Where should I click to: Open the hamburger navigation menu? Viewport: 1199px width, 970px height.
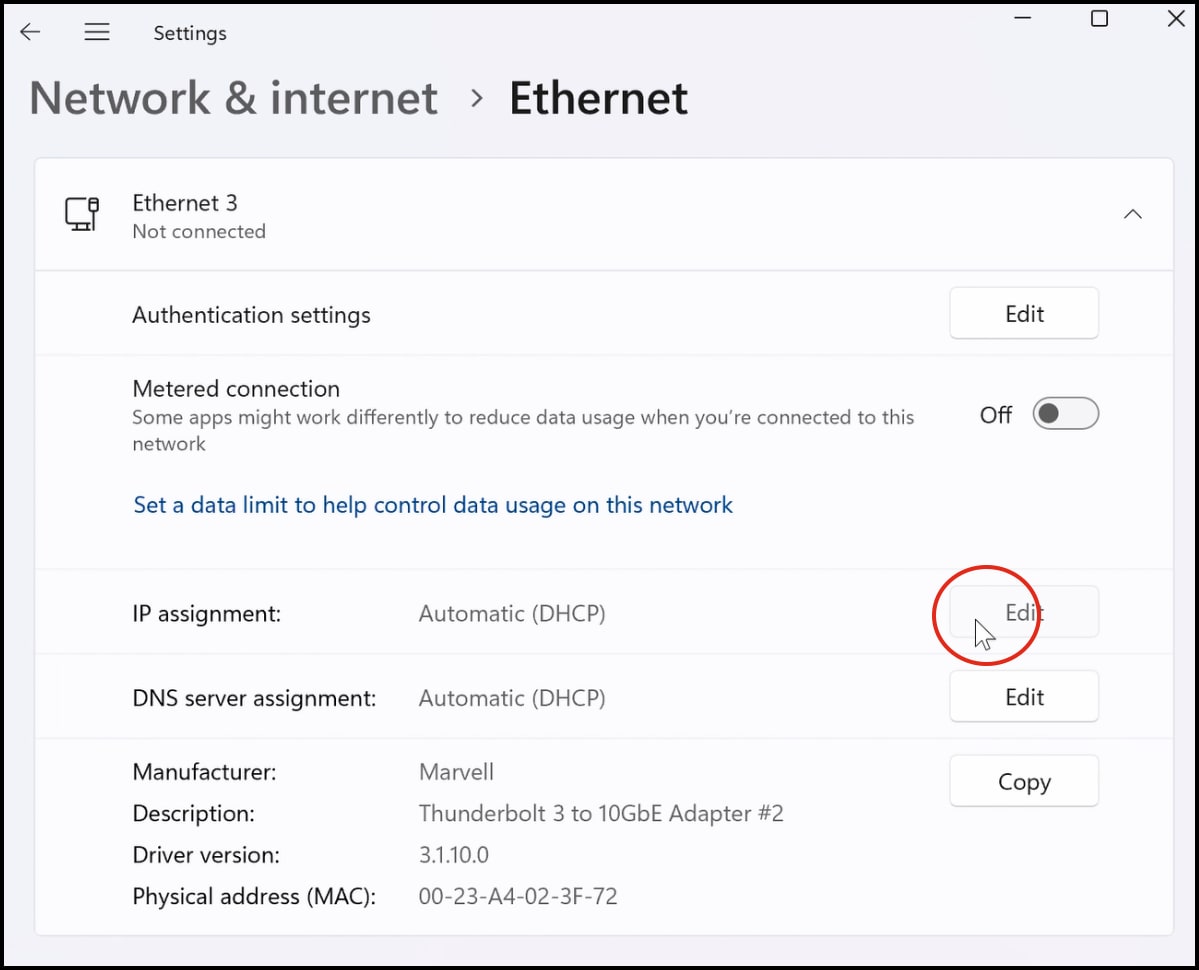tap(97, 33)
